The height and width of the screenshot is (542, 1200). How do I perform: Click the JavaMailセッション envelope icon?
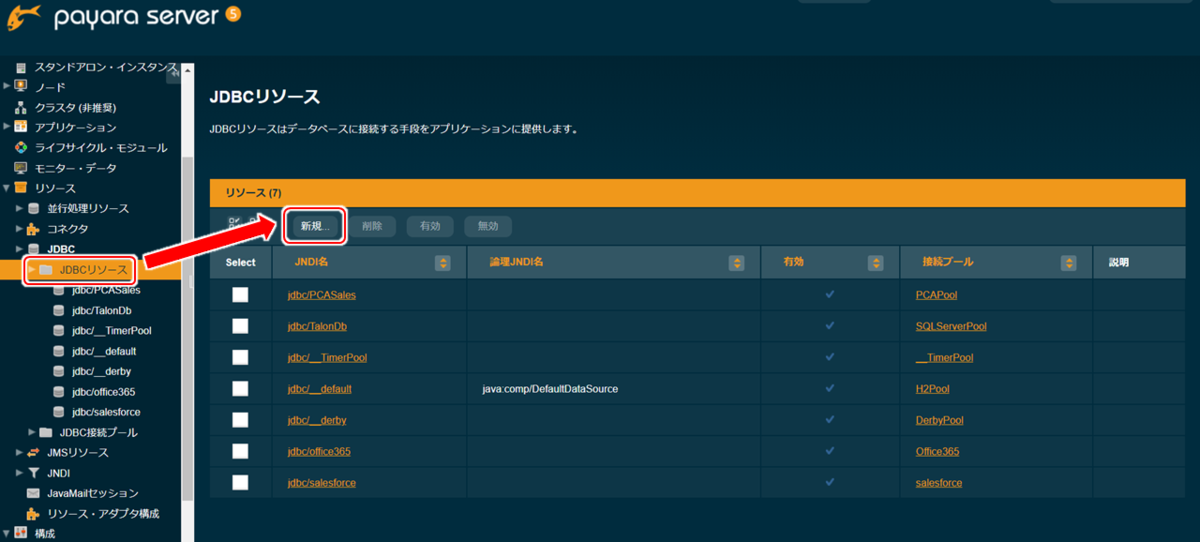click(33, 493)
